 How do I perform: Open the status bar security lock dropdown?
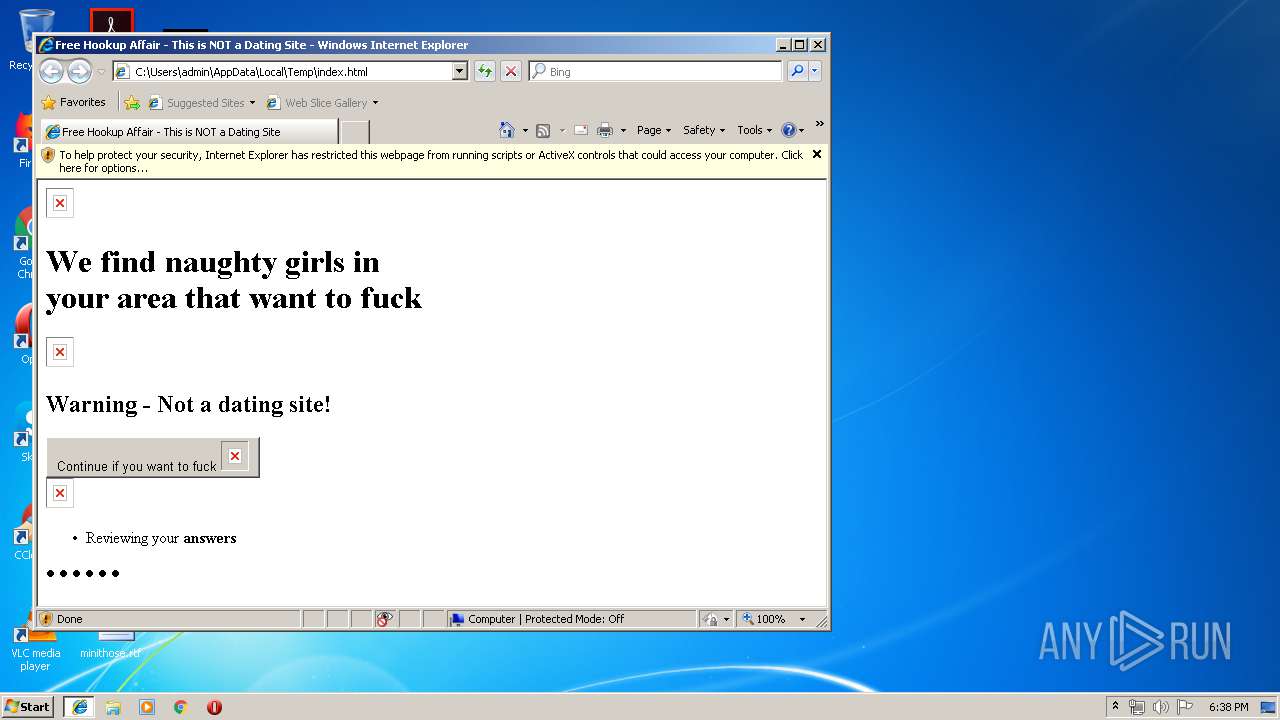click(715, 619)
